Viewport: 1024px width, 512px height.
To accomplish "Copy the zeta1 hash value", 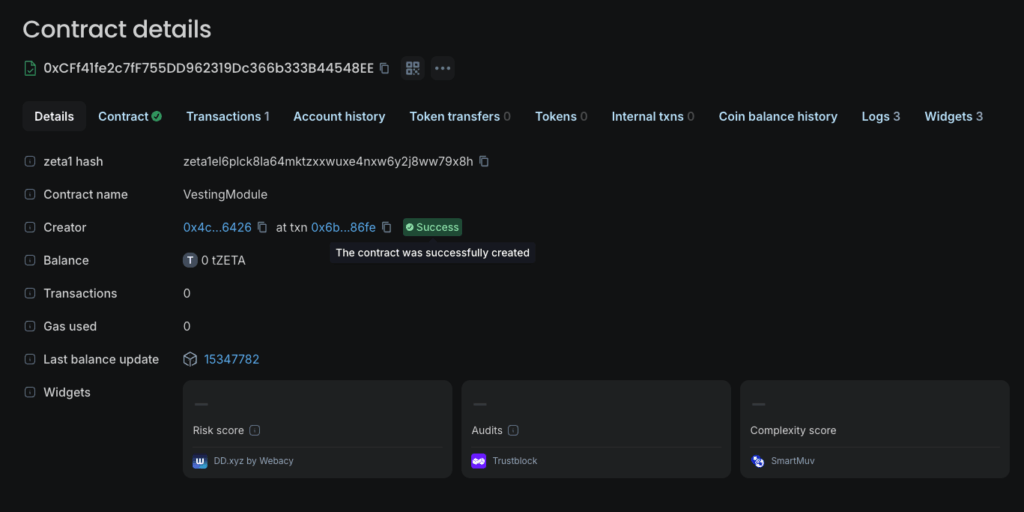I will pos(484,161).
